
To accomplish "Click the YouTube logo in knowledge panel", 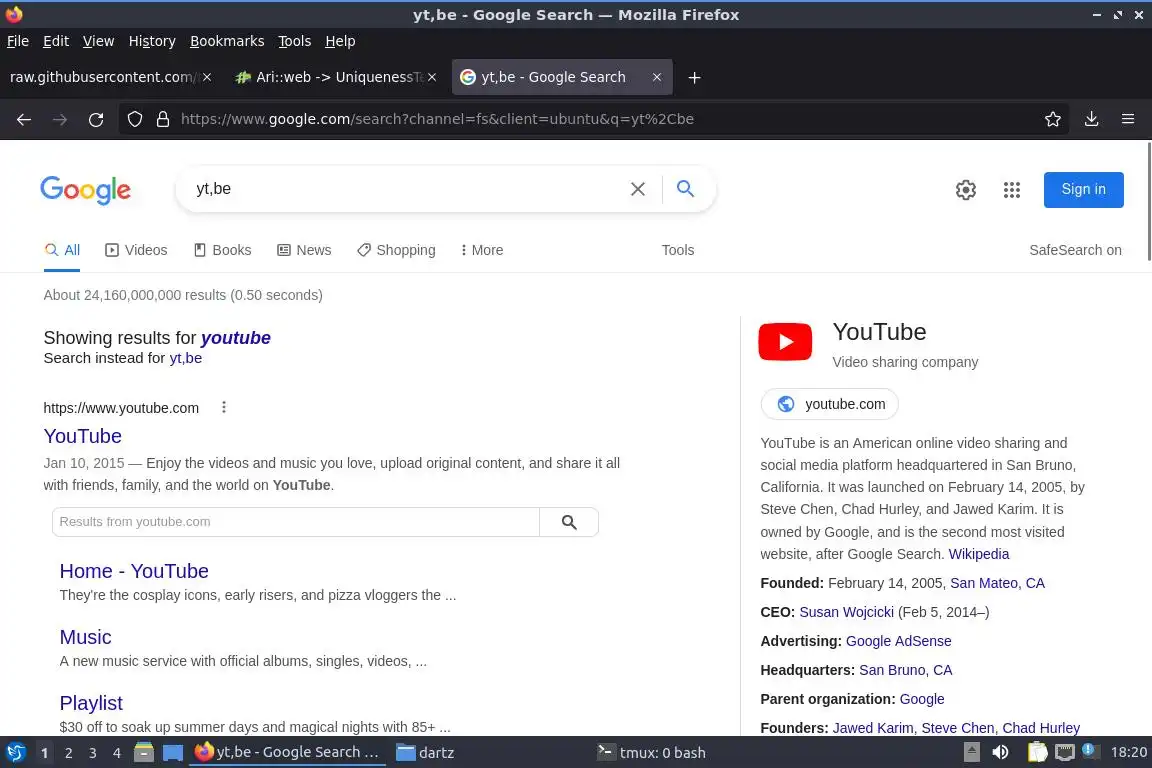I will coord(785,342).
